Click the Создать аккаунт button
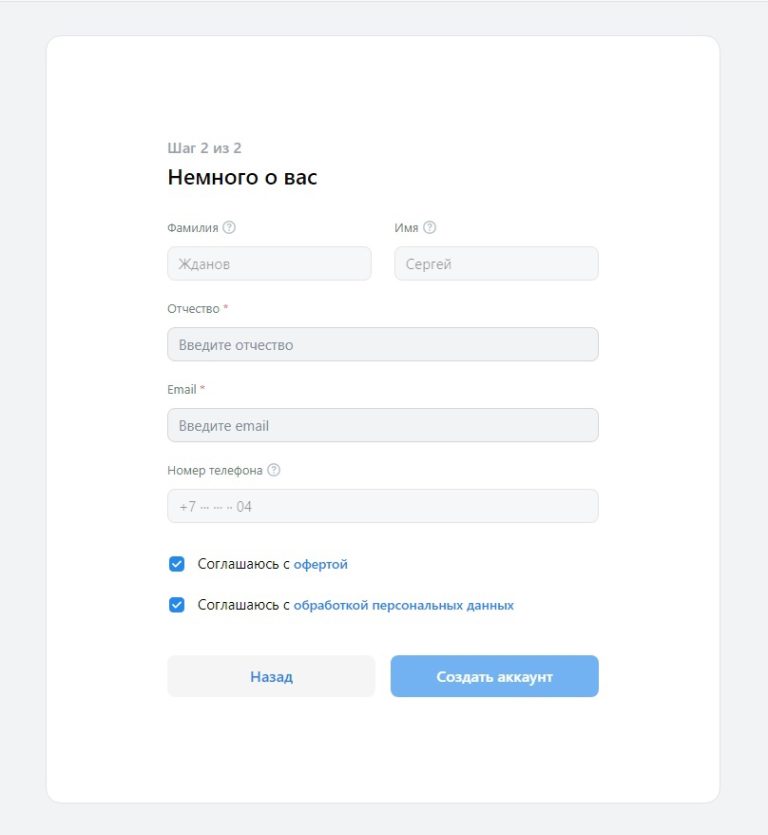The image size is (768, 835). click(x=494, y=676)
